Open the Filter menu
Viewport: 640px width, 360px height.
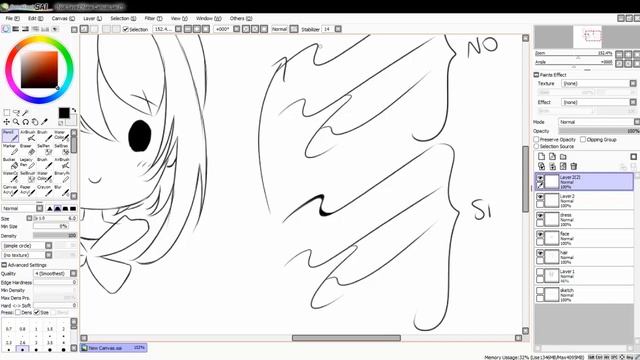(x=153, y=18)
